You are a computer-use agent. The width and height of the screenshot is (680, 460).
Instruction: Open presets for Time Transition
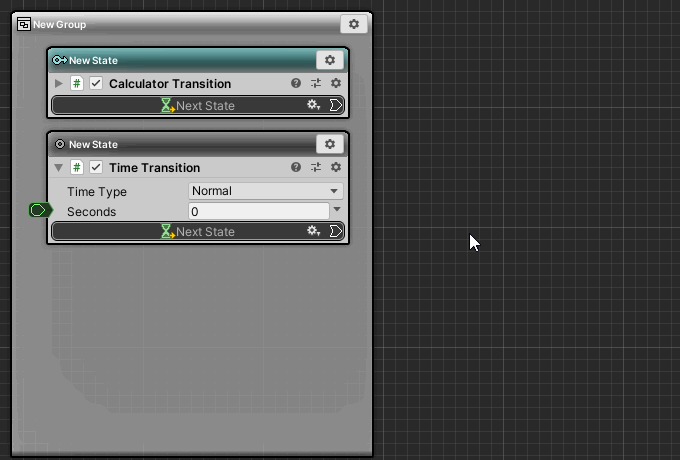point(316,168)
